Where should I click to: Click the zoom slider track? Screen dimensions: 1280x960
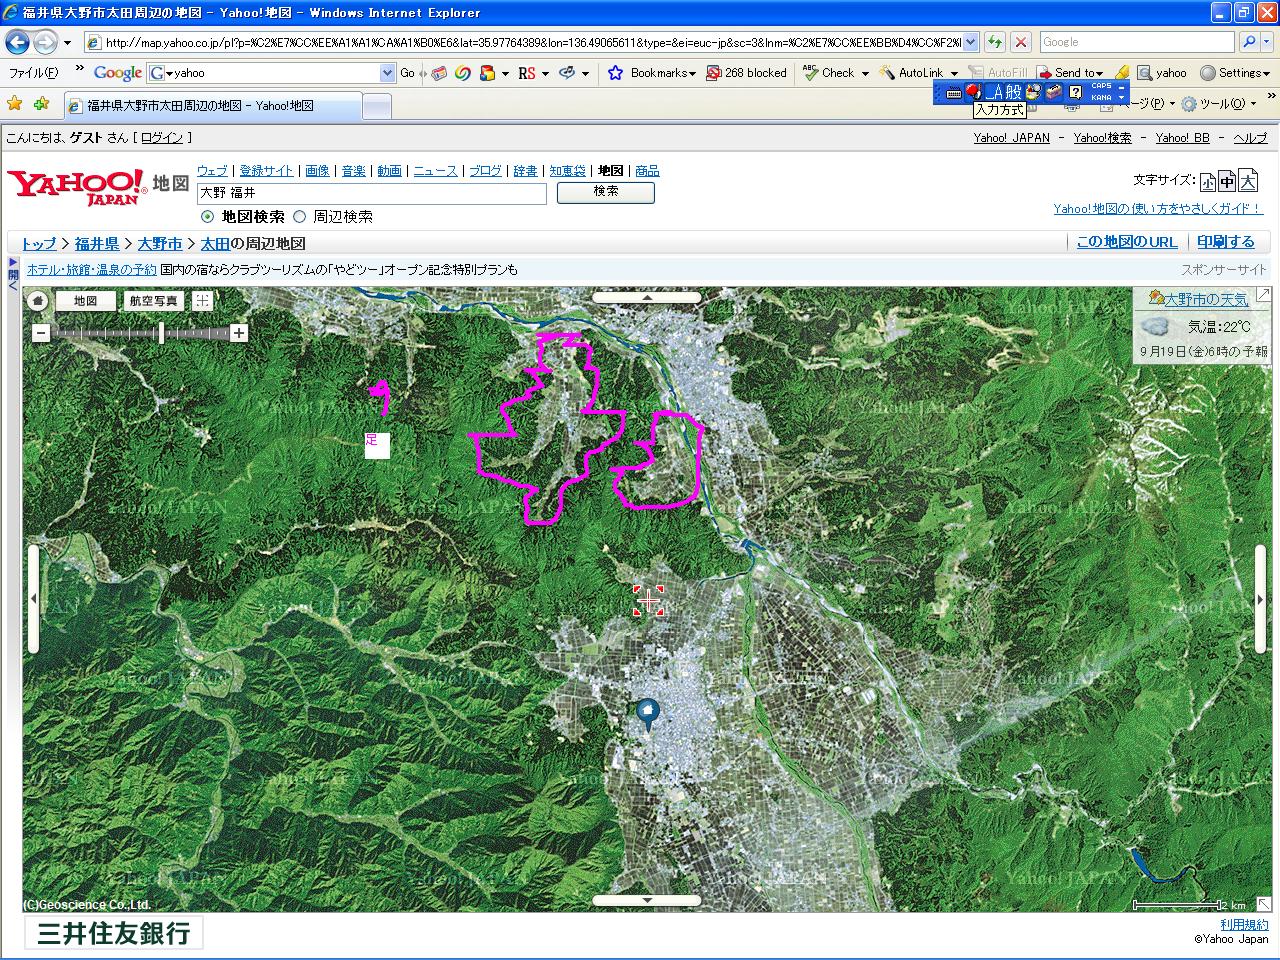coord(140,333)
